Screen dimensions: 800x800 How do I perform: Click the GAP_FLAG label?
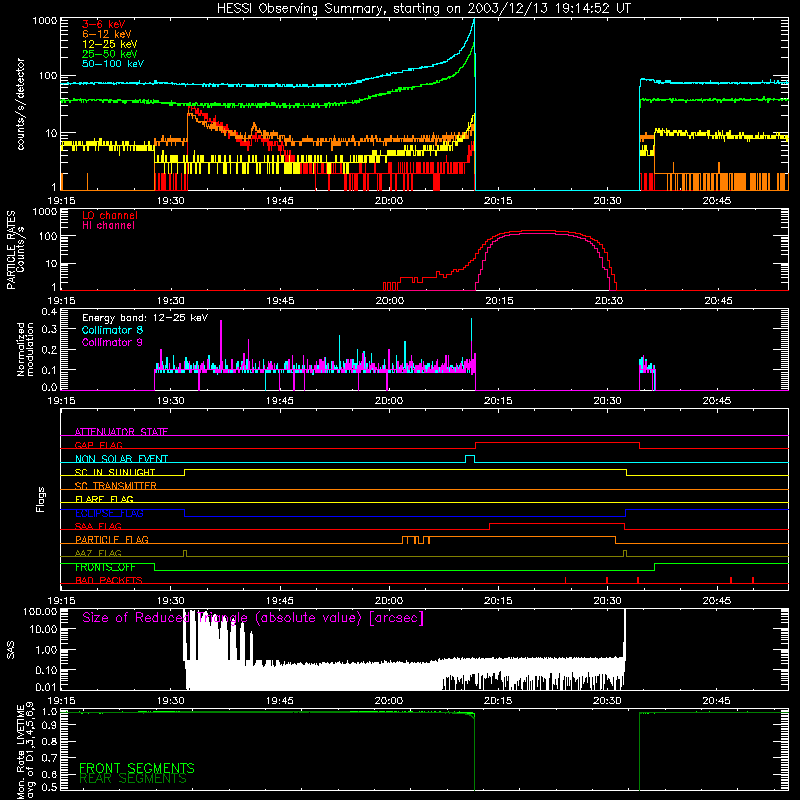98,445
